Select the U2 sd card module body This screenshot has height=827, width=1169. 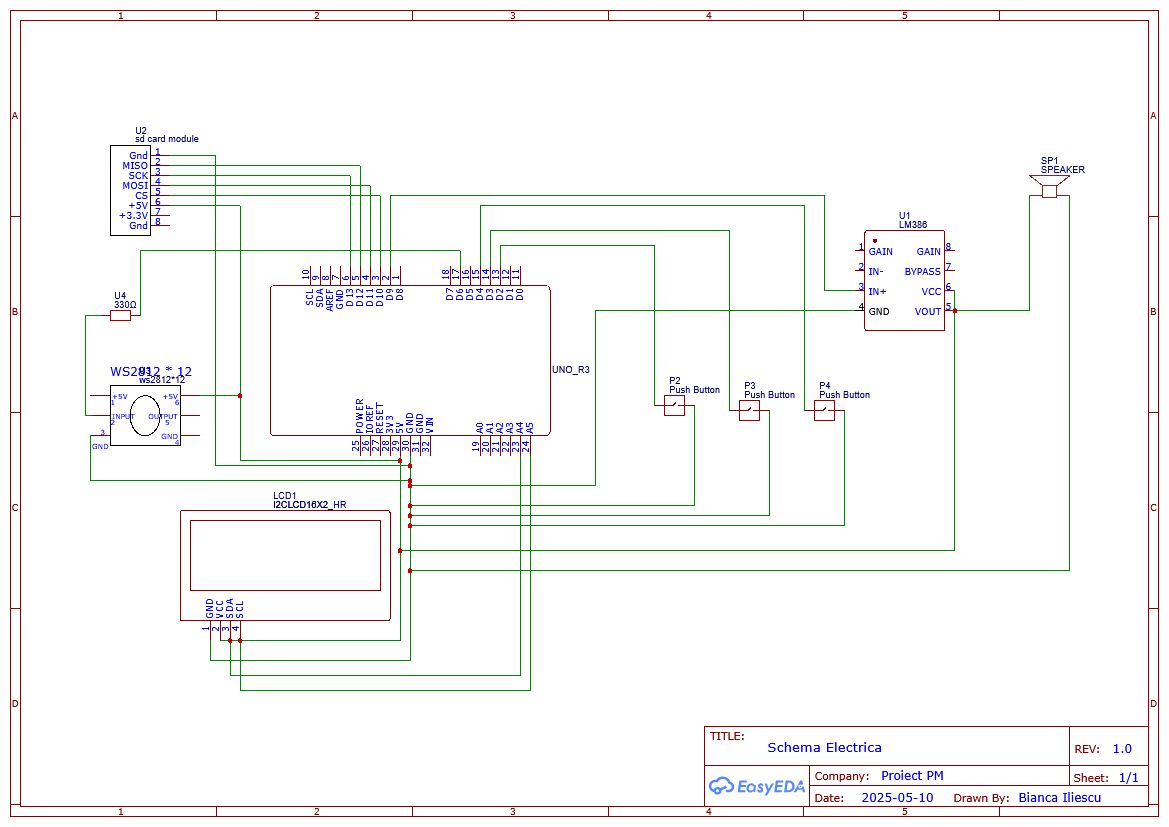click(x=130, y=191)
